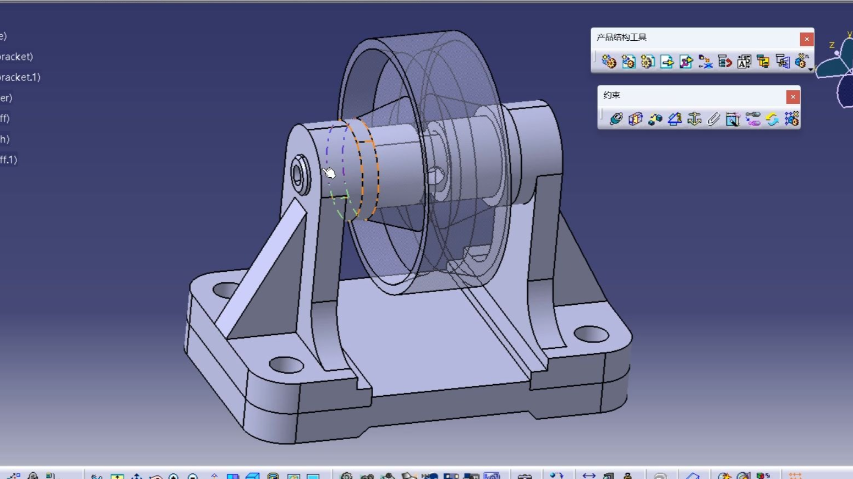853x479 pixels.
Task: Select the tree node ending in 'h)'
Action: 5,139
